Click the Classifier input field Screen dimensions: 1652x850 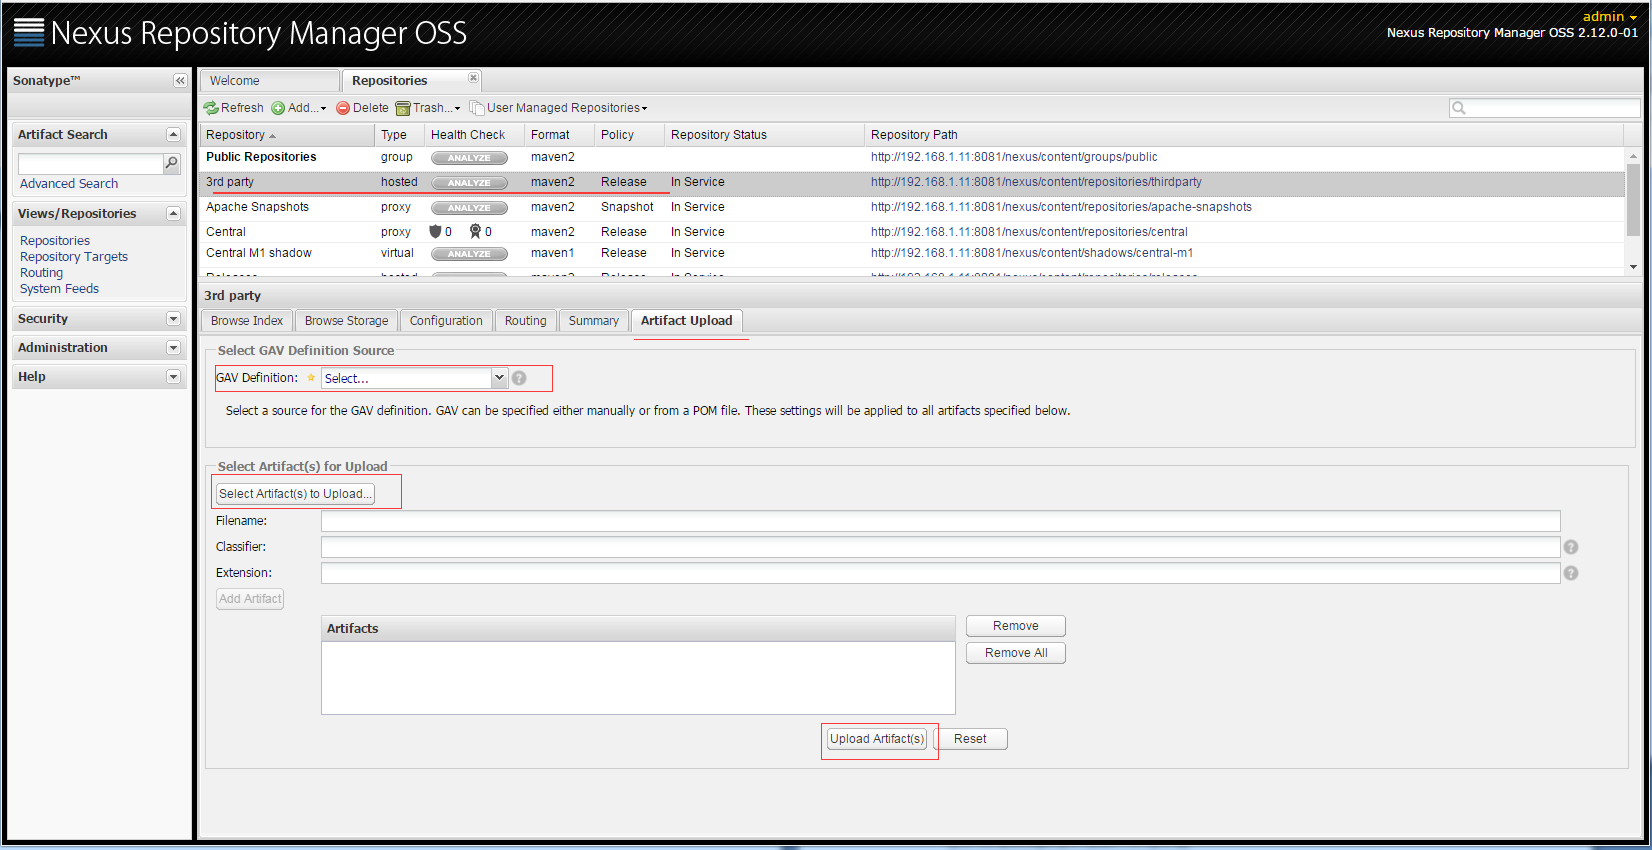940,547
